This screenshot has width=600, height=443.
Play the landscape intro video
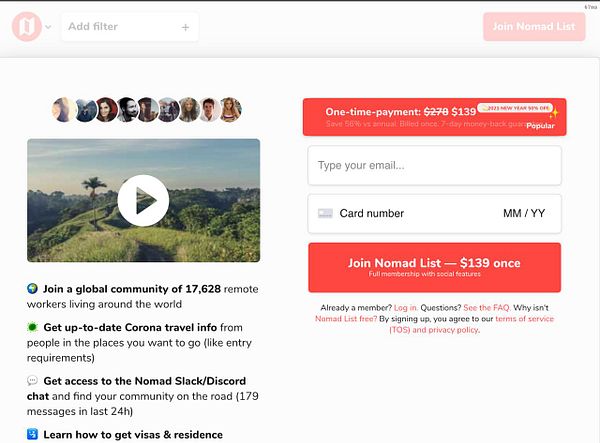point(143,200)
